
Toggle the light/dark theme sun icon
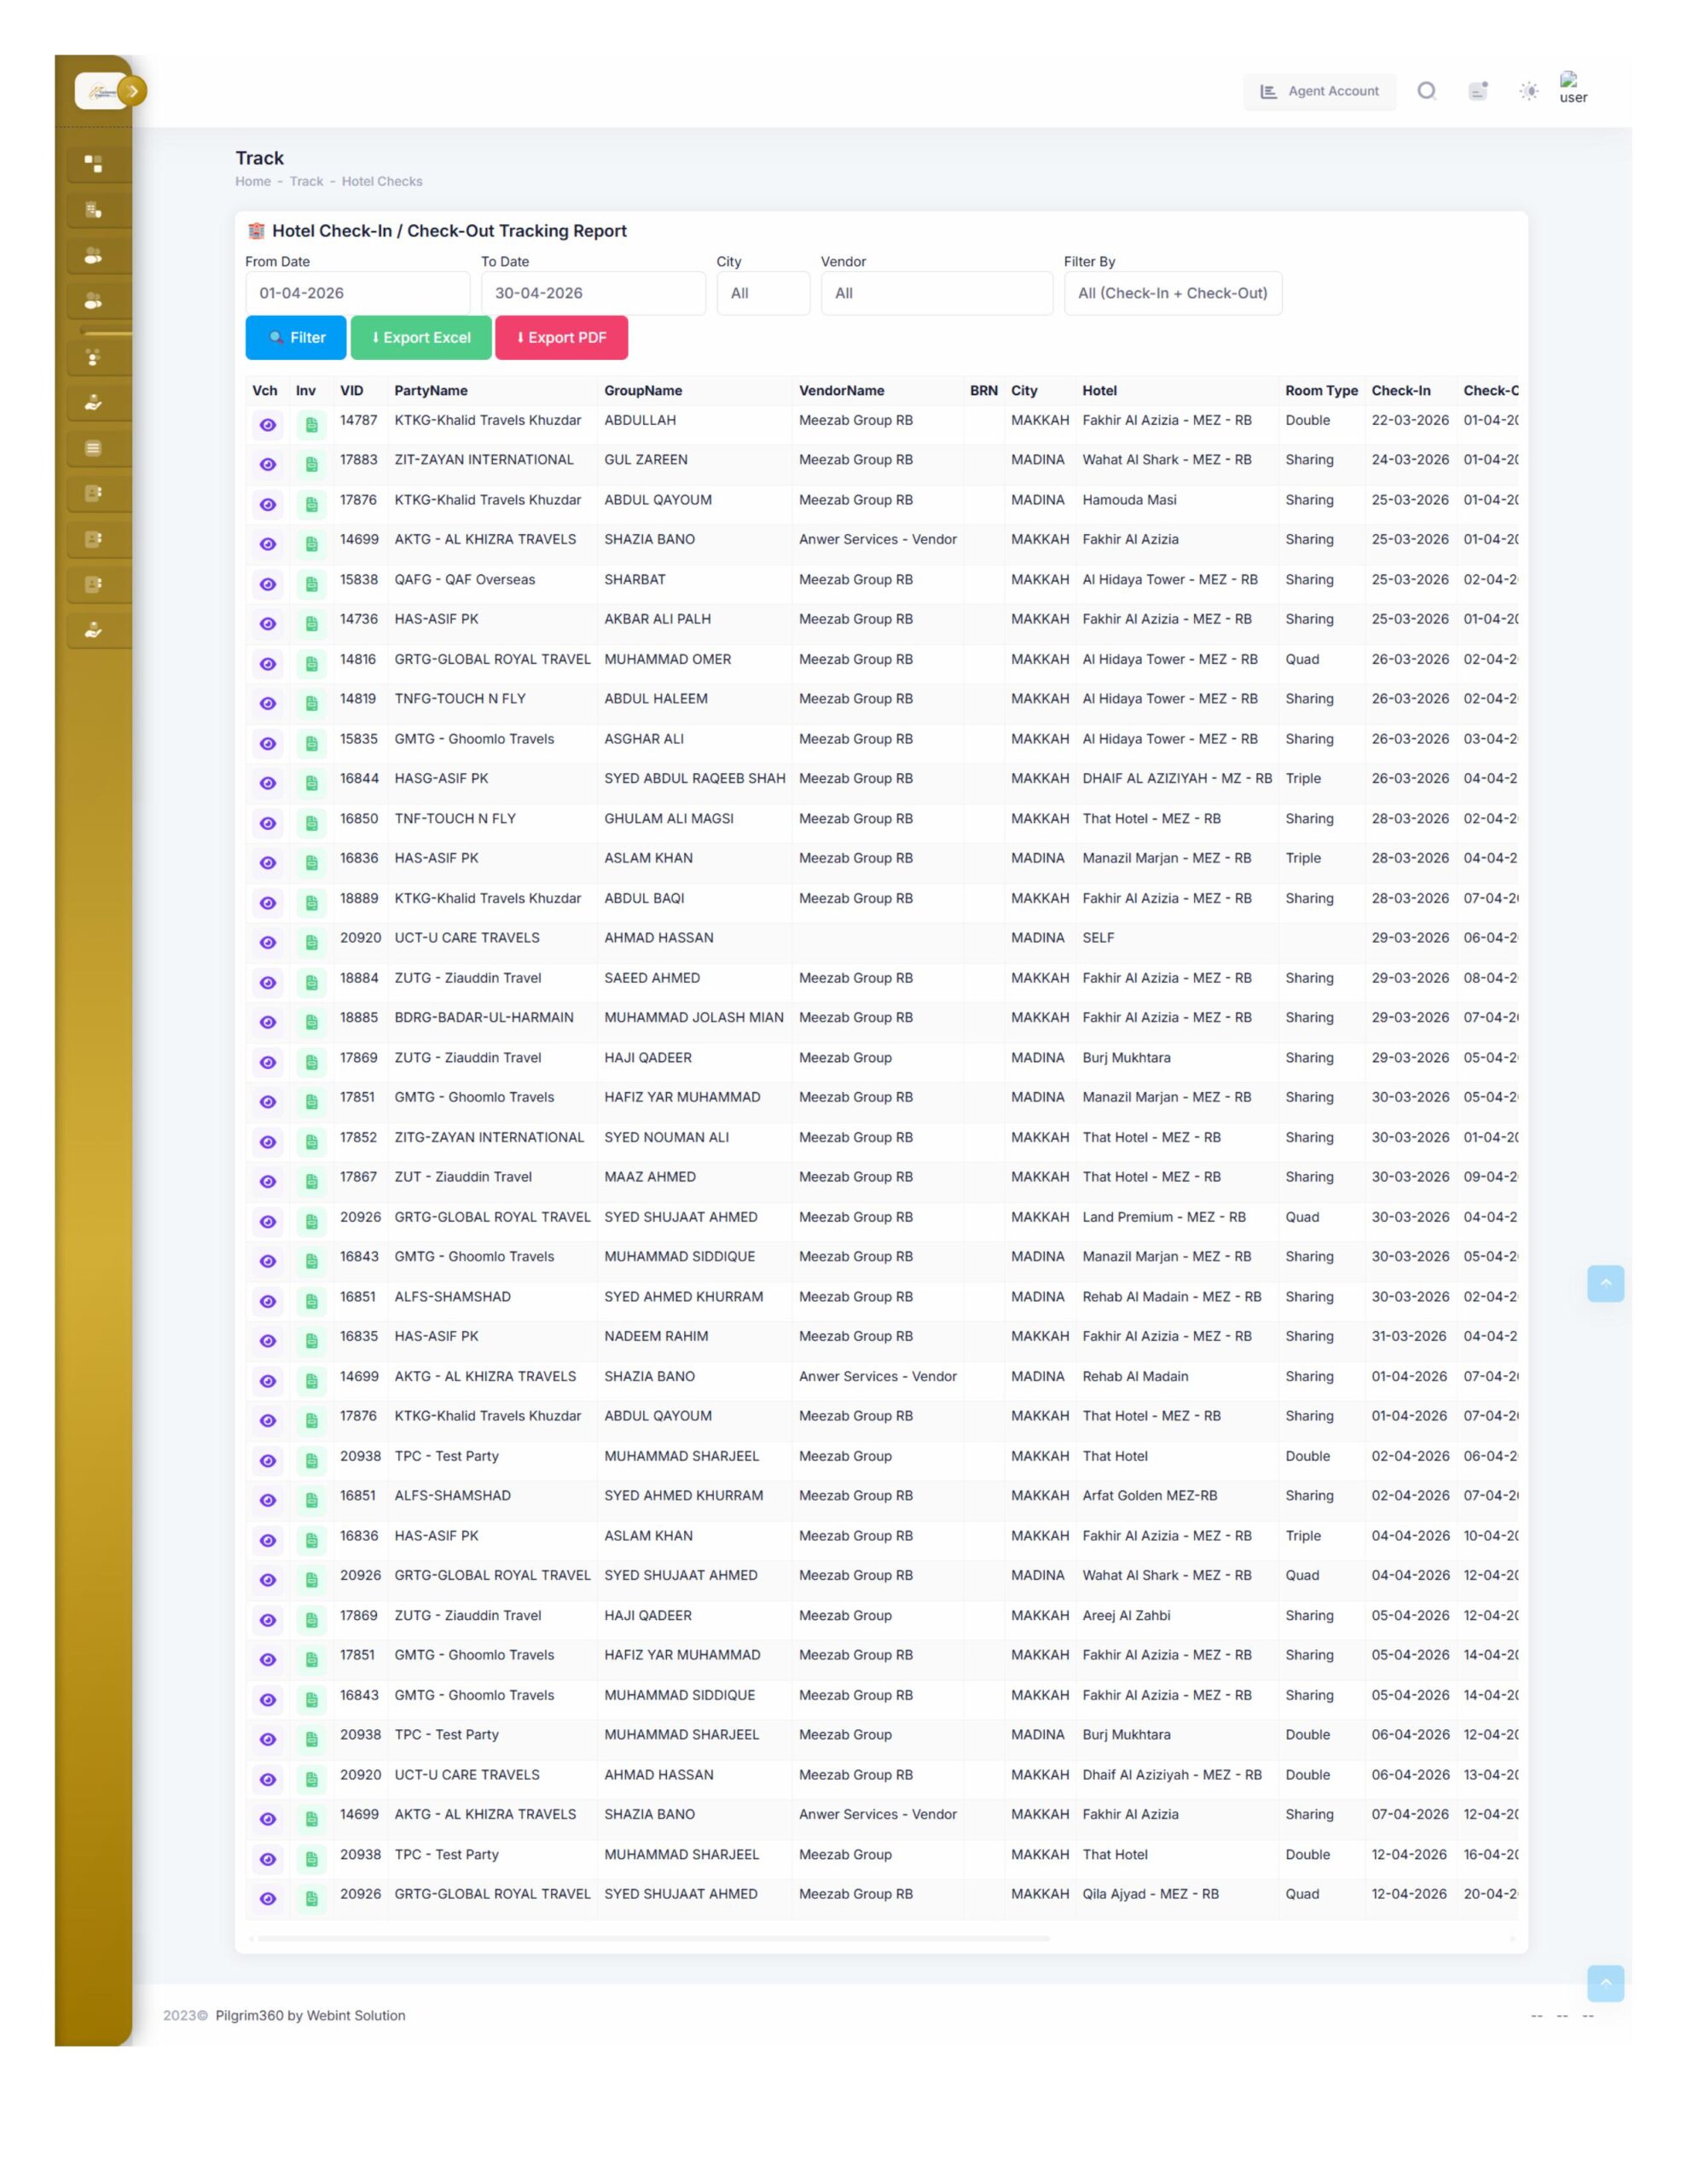(1528, 91)
